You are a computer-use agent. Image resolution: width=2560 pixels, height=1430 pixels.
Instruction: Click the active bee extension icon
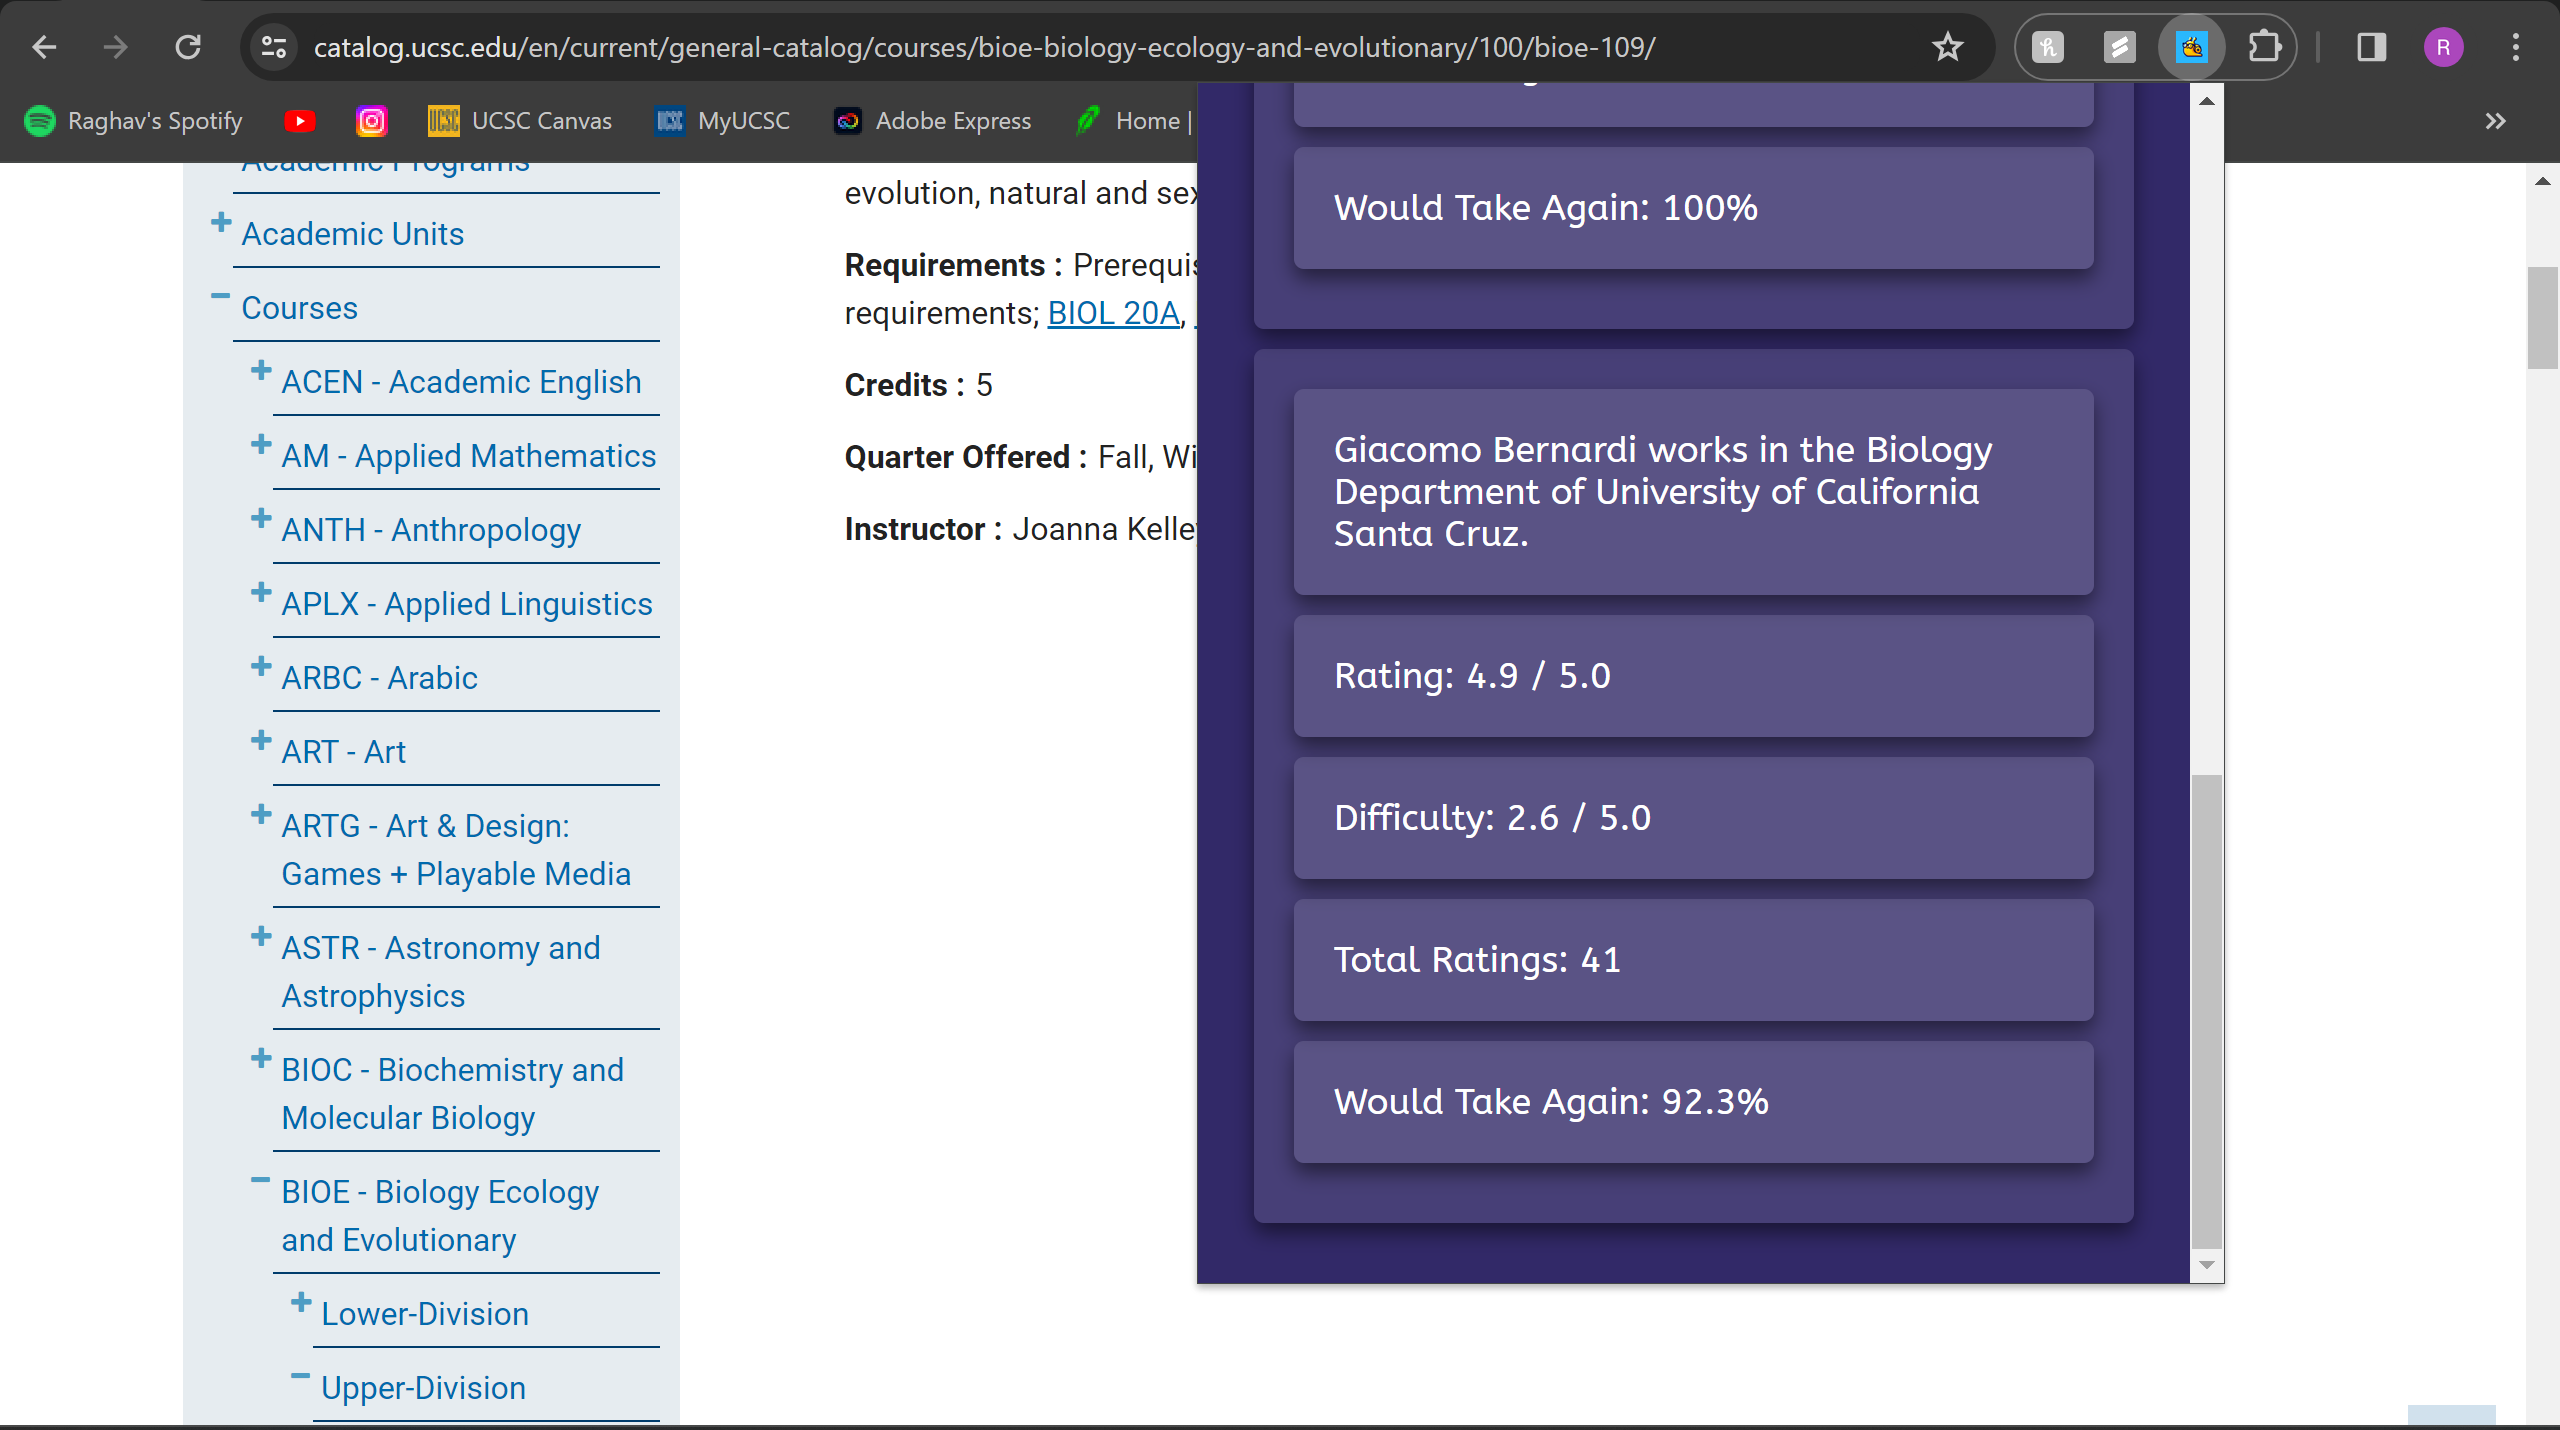pos(2191,47)
